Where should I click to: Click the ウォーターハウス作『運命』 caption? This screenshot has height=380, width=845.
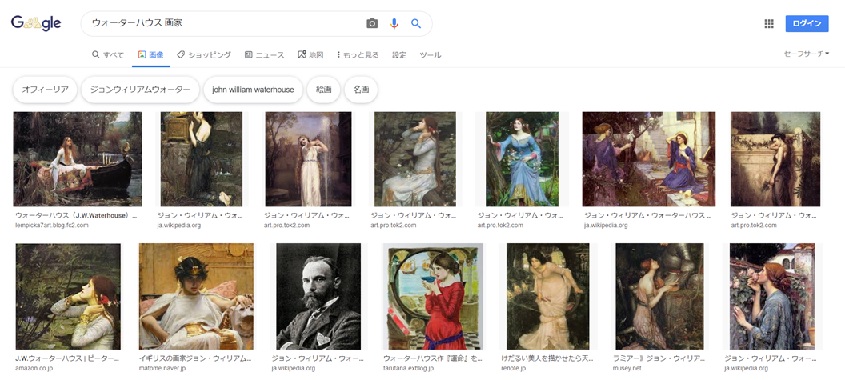pyautogui.click(x=432, y=358)
